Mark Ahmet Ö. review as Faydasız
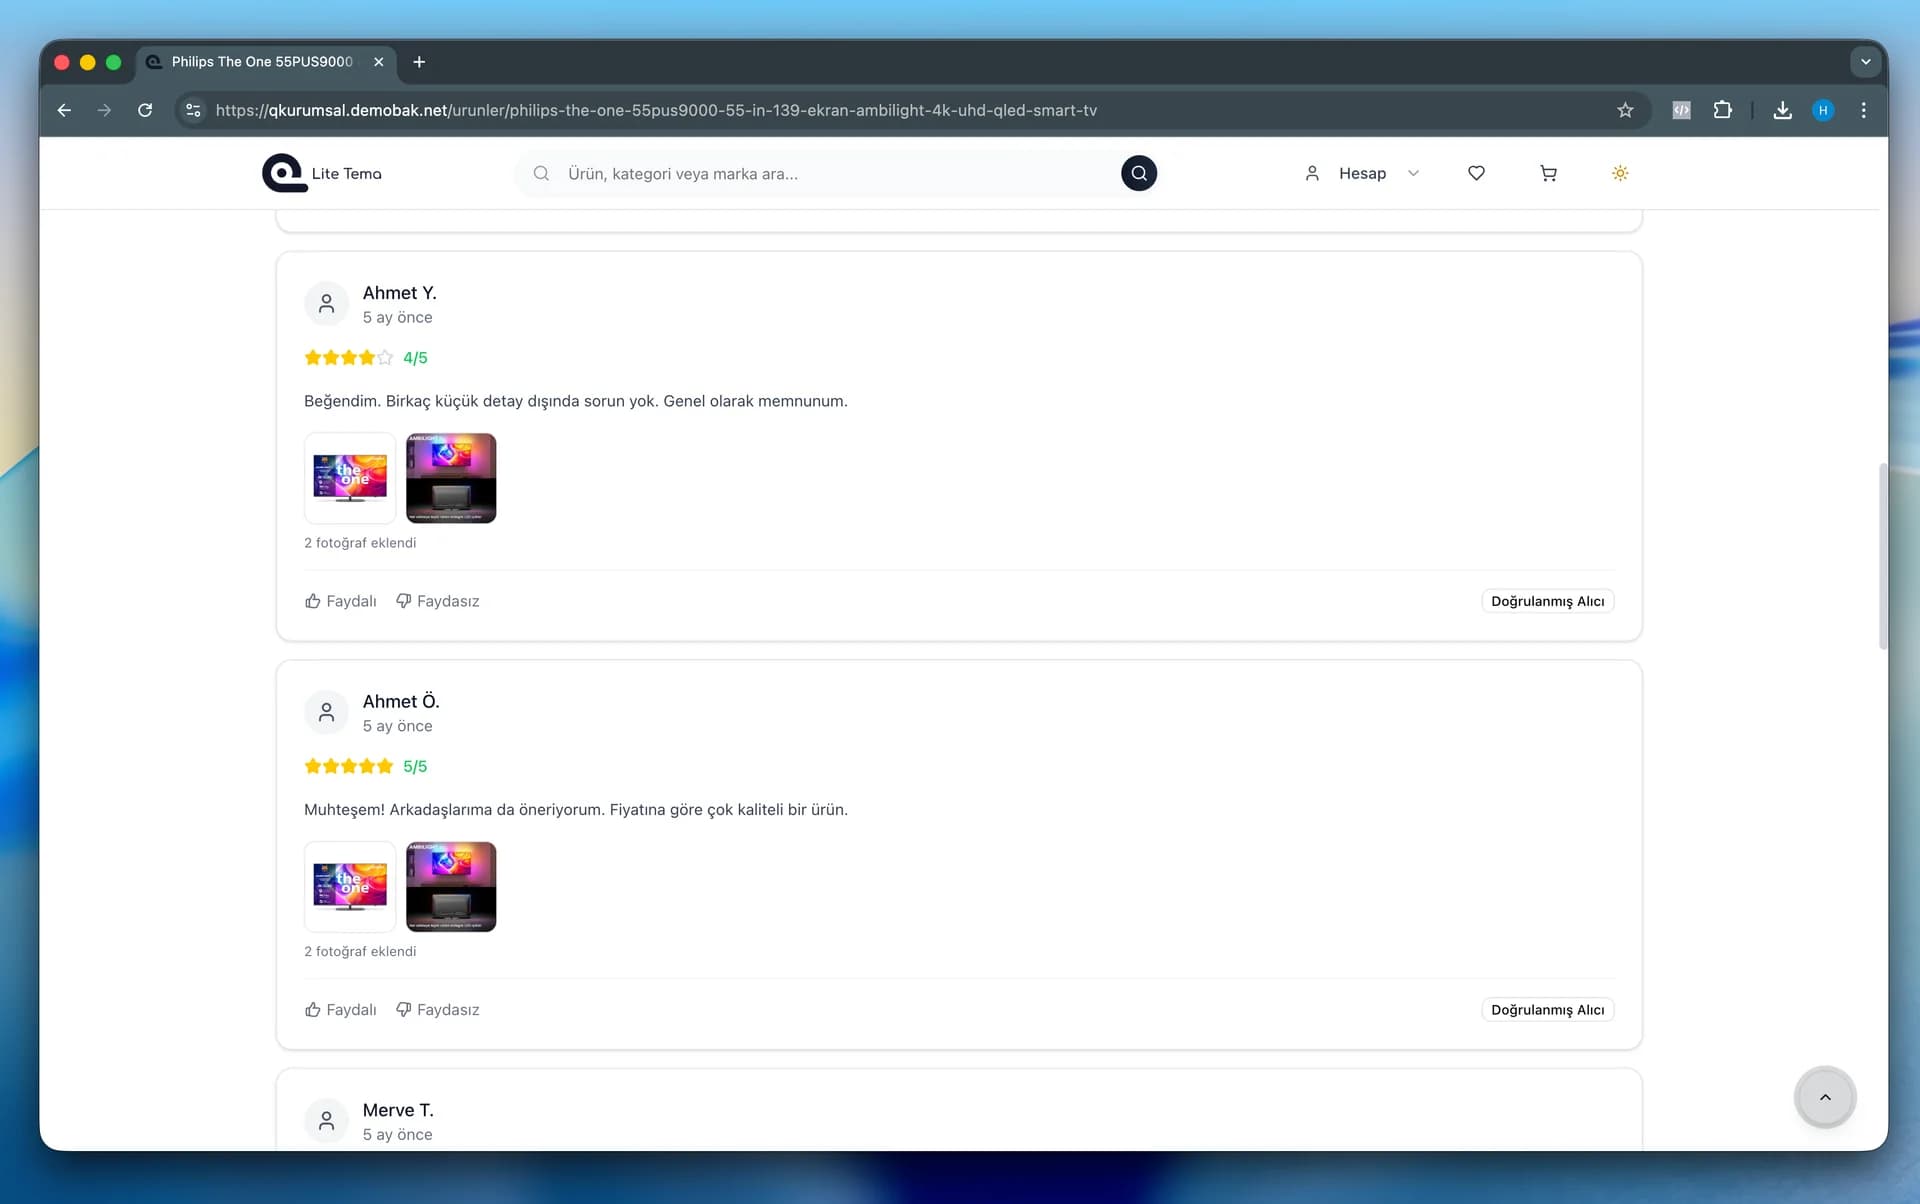1920x1204 pixels. pyautogui.click(x=438, y=1010)
